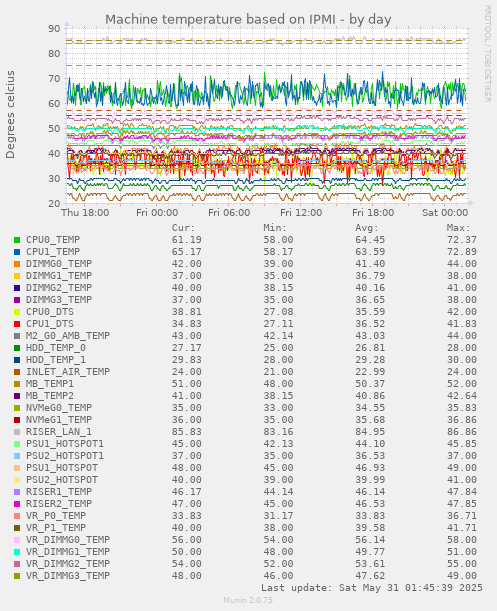The height and width of the screenshot is (611, 497).
Task: Select the DIMMG0_TEMP legend label
Action: (x=59, y=264)
